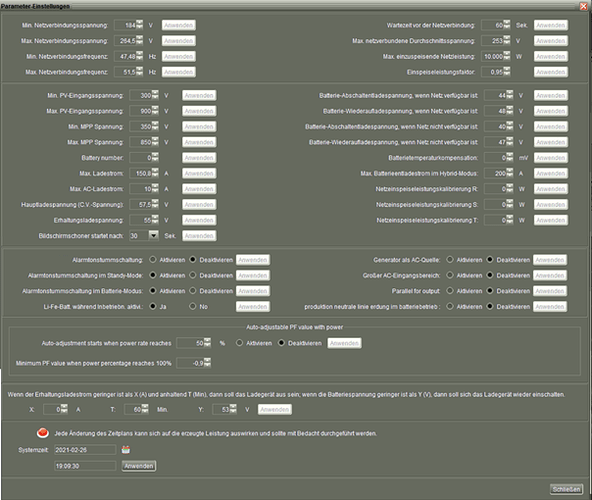Apply the Min. Netzverbindungsfrequenz value
Screen dimensions: 592x500
click(179, 56)
